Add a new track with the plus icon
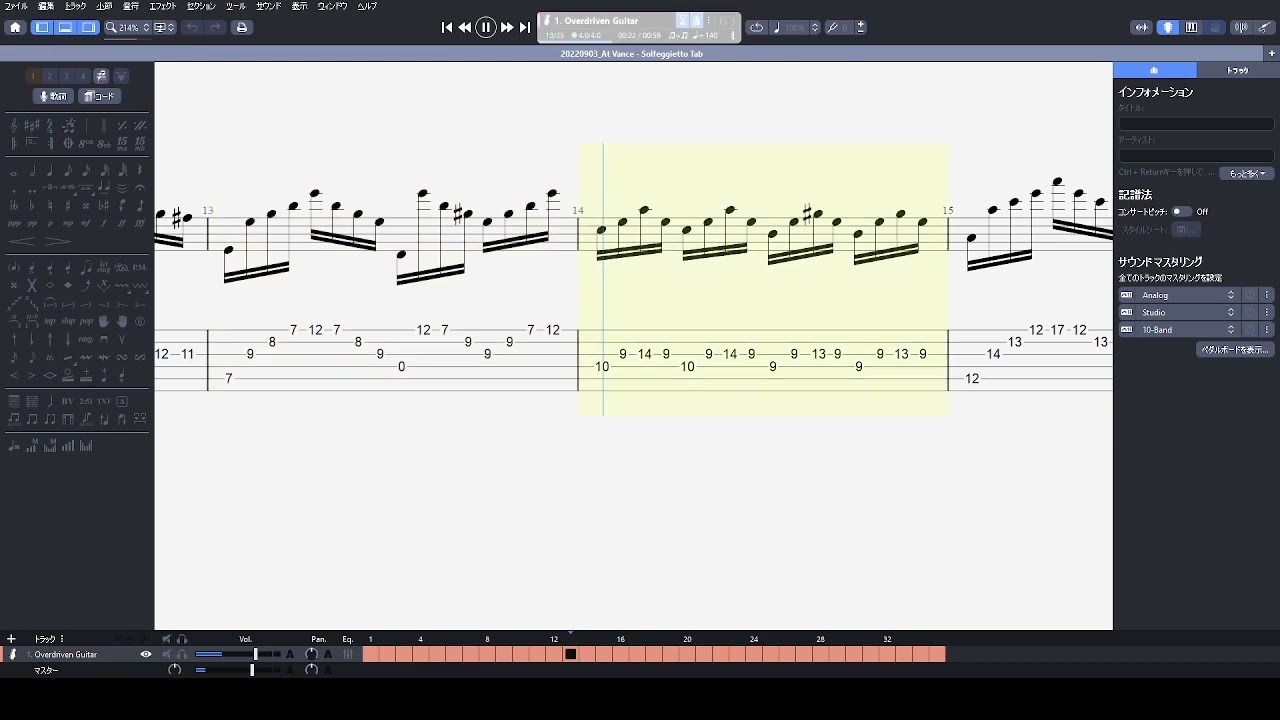Screen dimensions: 1280x720 tap(11, 639)
